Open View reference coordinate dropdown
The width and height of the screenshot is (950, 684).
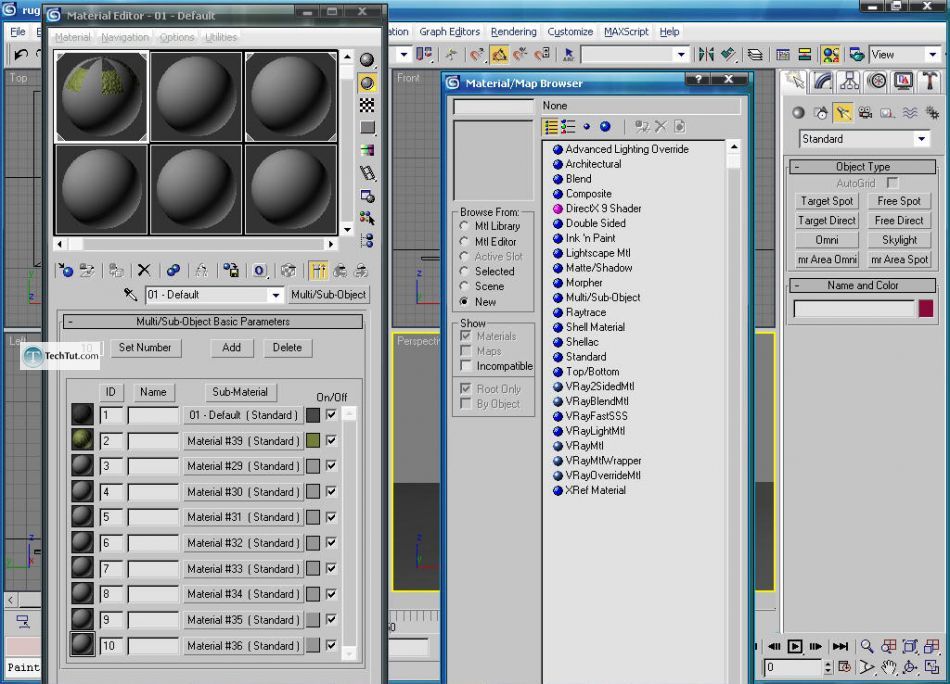pos(932,55)
